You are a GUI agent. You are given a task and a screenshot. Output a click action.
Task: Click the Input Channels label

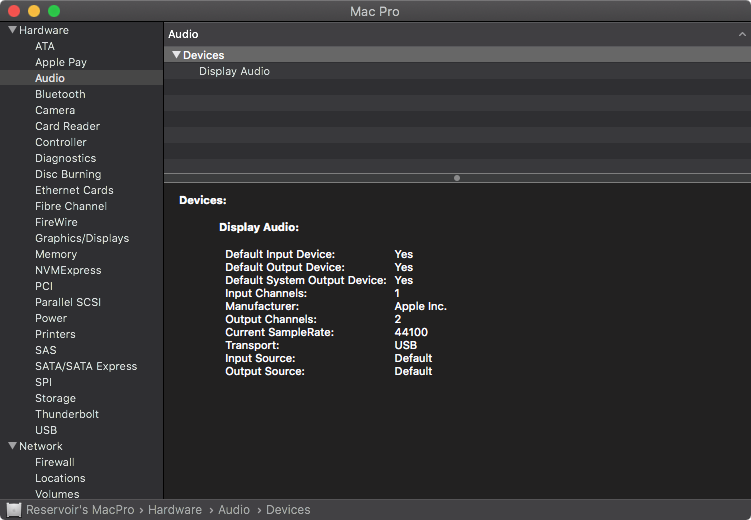(x=266, y=293)
